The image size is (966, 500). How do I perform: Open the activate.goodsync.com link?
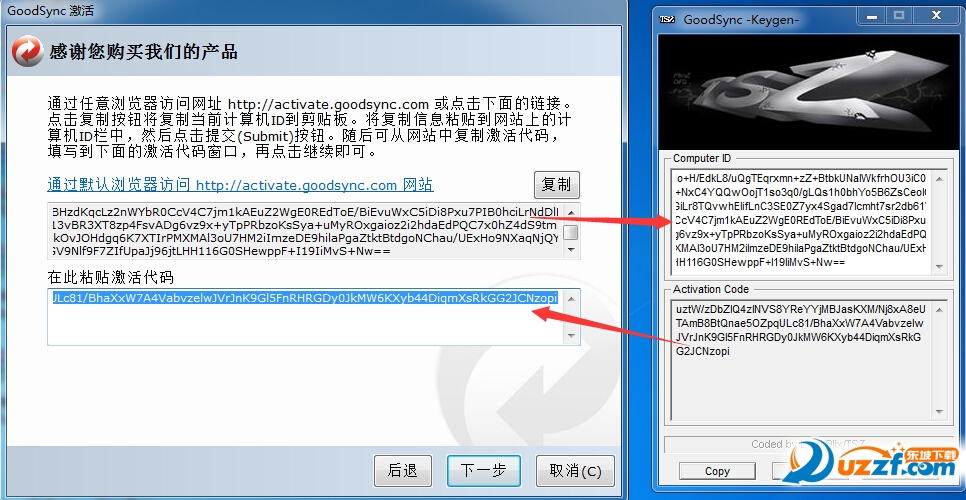[240, 185]
